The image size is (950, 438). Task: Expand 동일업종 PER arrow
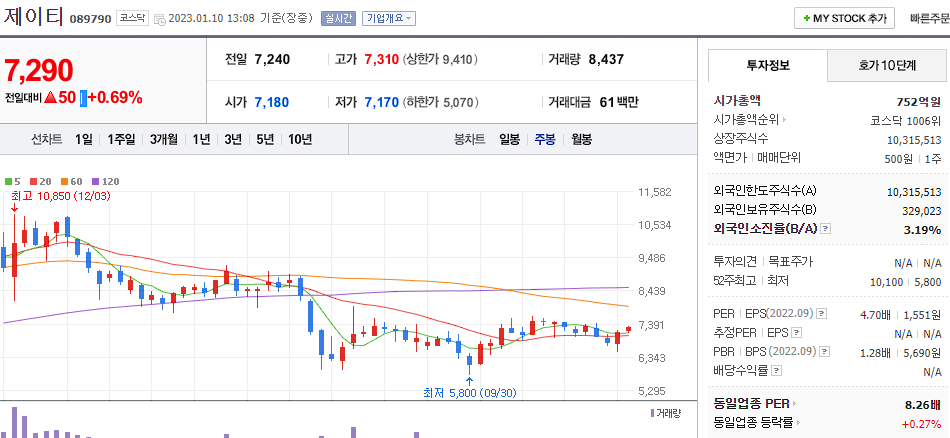click(794, 403)
